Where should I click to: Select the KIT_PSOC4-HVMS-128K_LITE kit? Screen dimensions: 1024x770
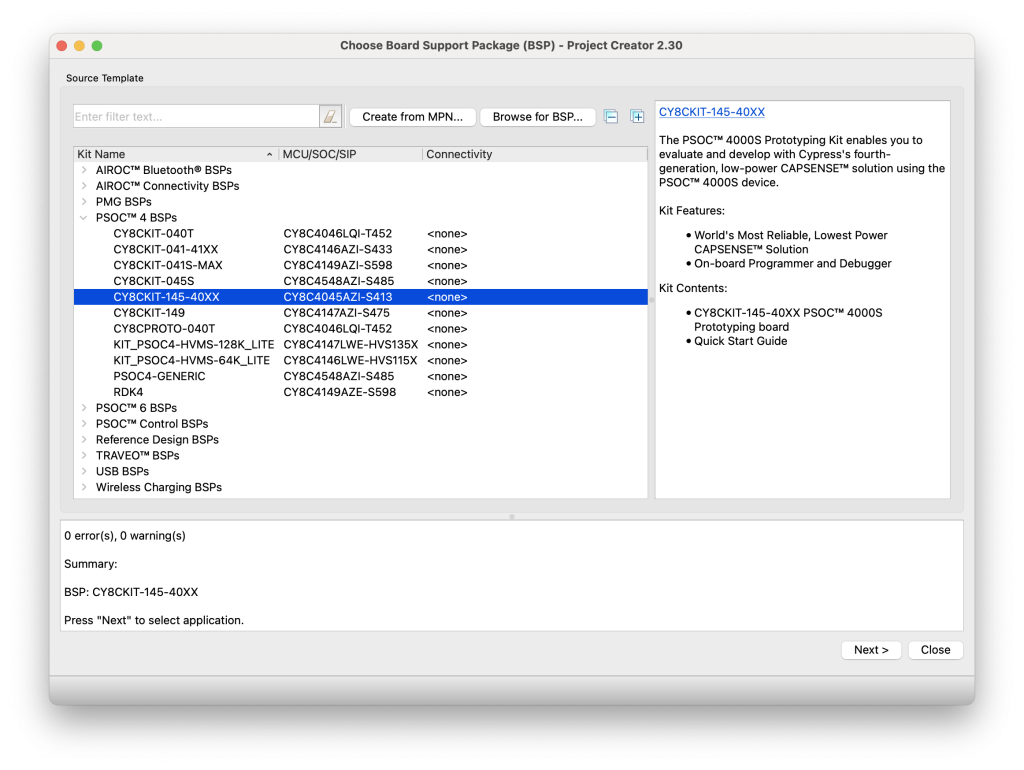coord(193,345)
